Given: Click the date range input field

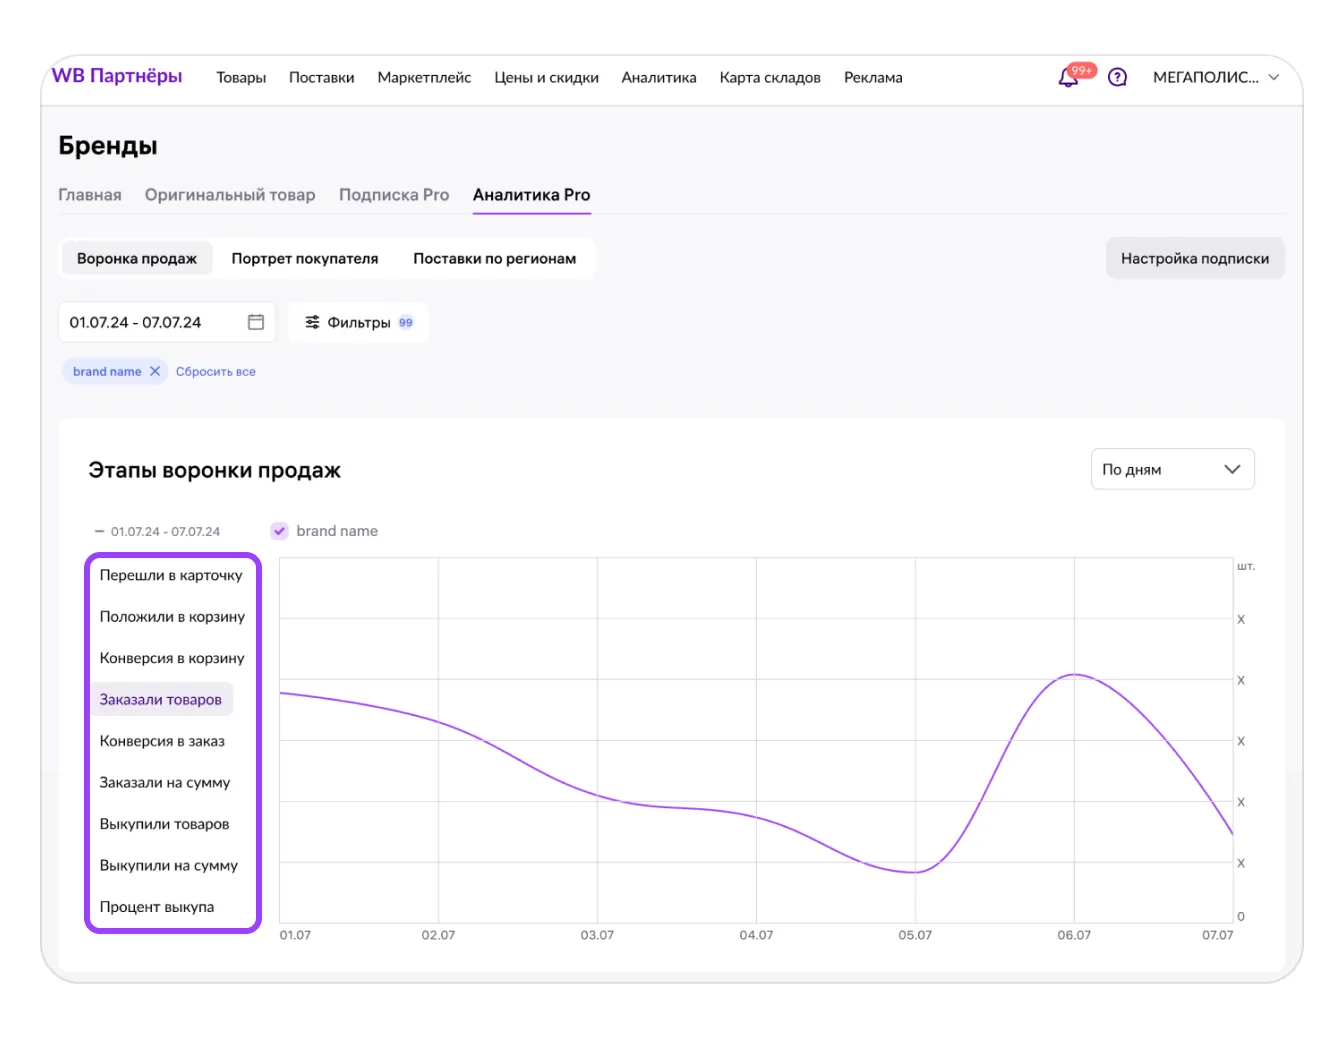Looking at the screenshot, I should [x=167, y=322].
